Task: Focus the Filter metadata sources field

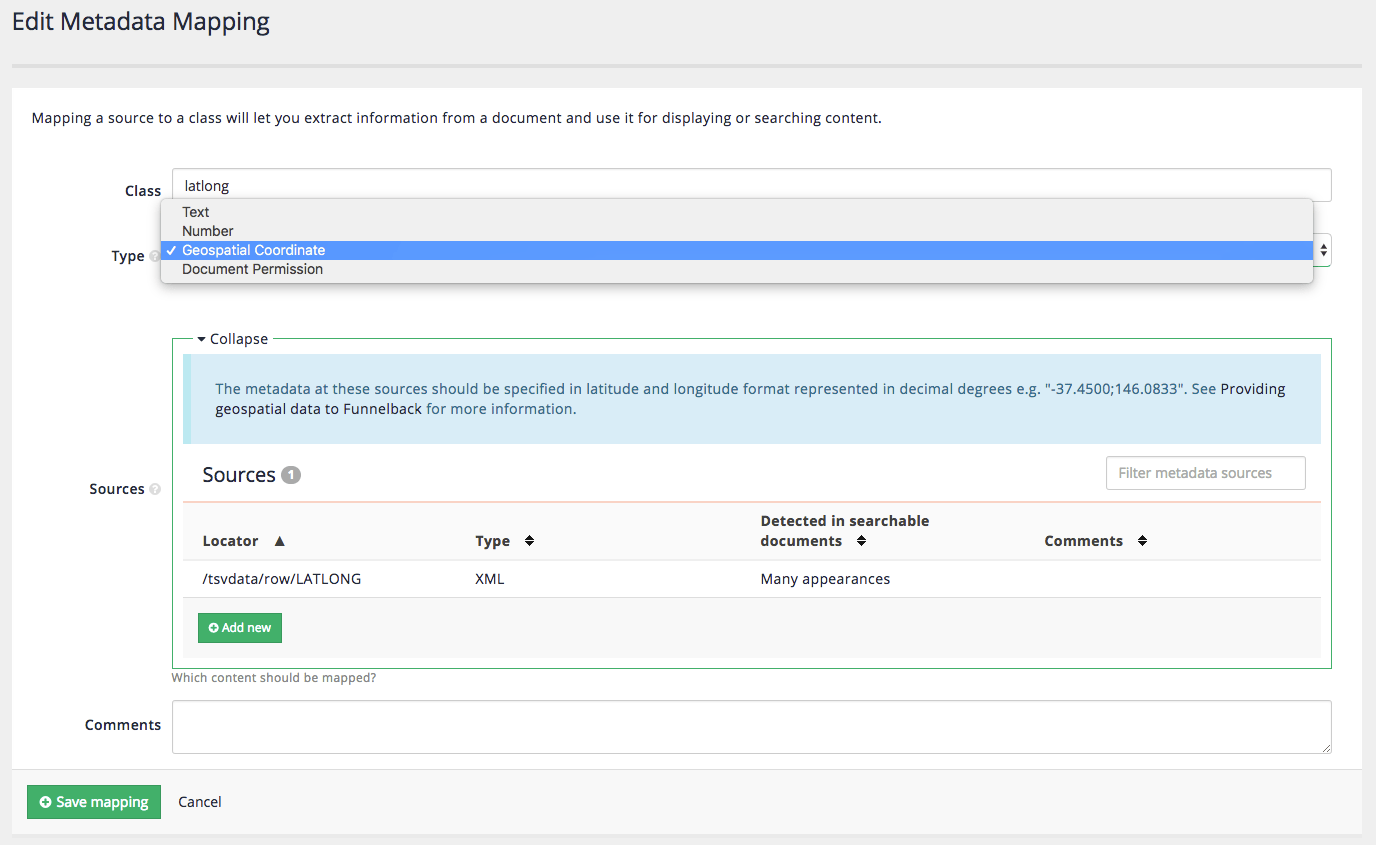Action: tap(1205, 473)
